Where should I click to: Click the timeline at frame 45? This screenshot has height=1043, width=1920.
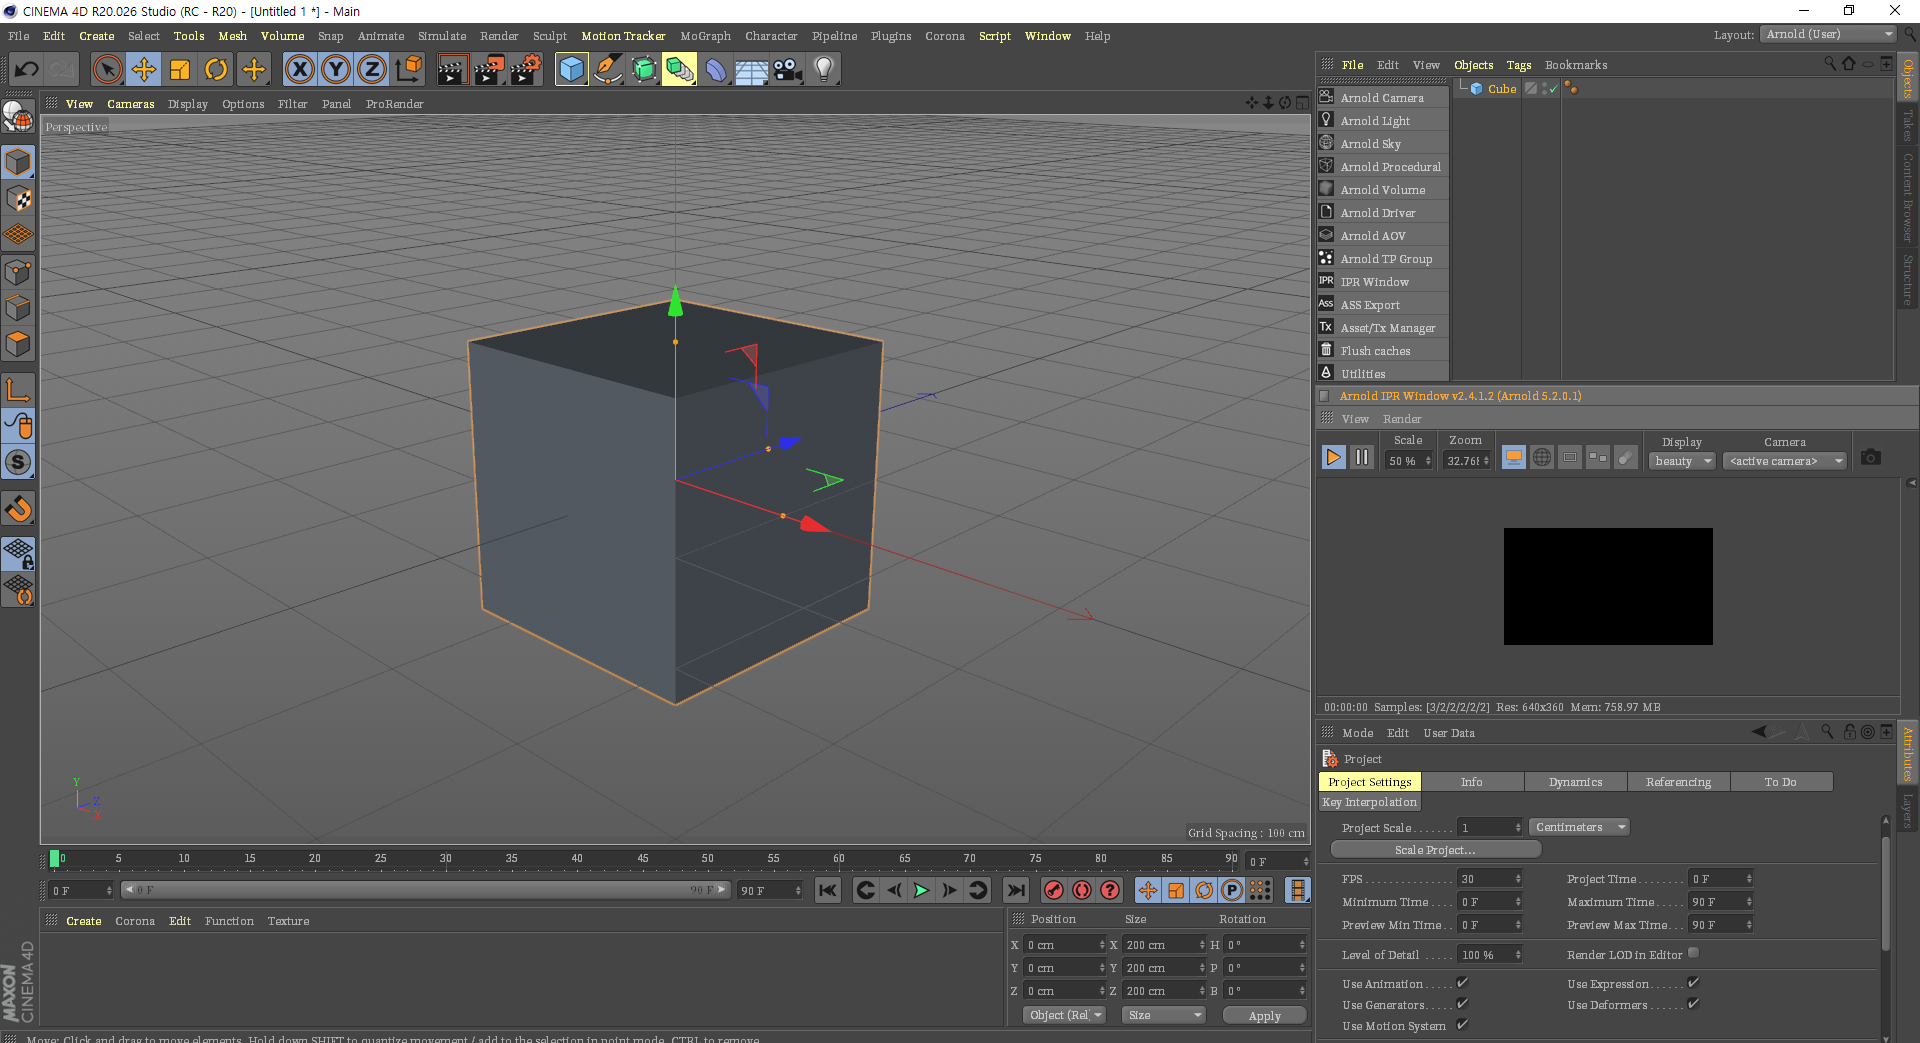click(x=643, y=859)
